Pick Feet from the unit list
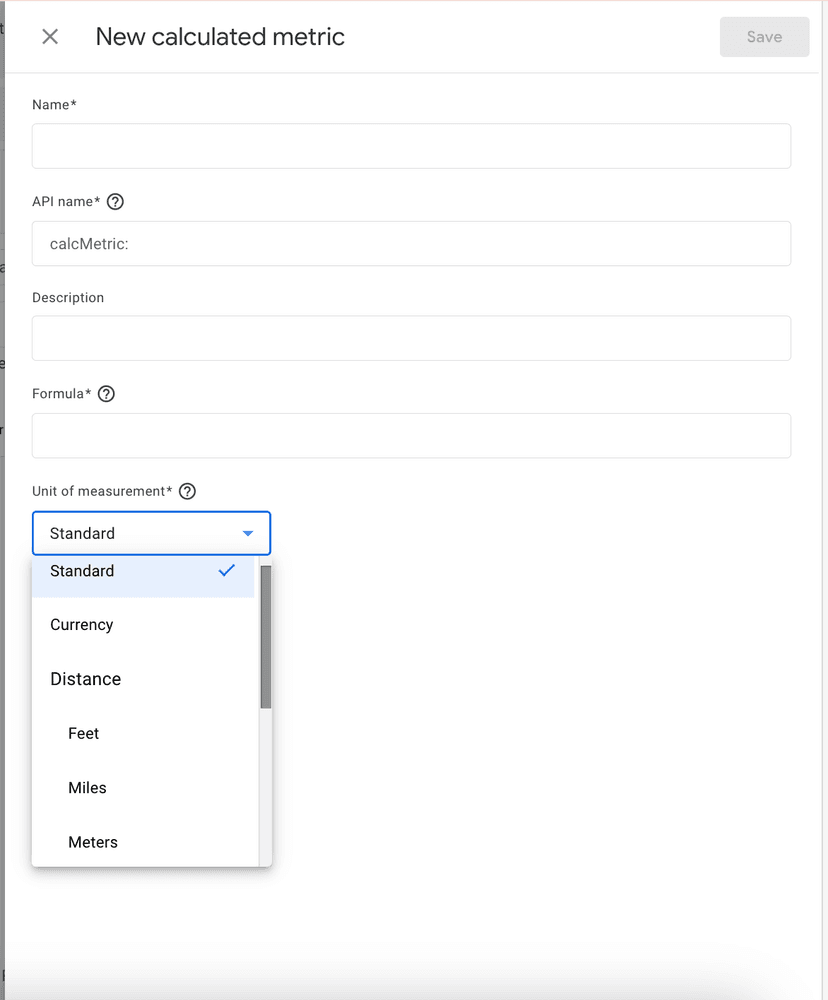Image resolution: width=828 pixels, height=1000 pixels. [83, 733]
